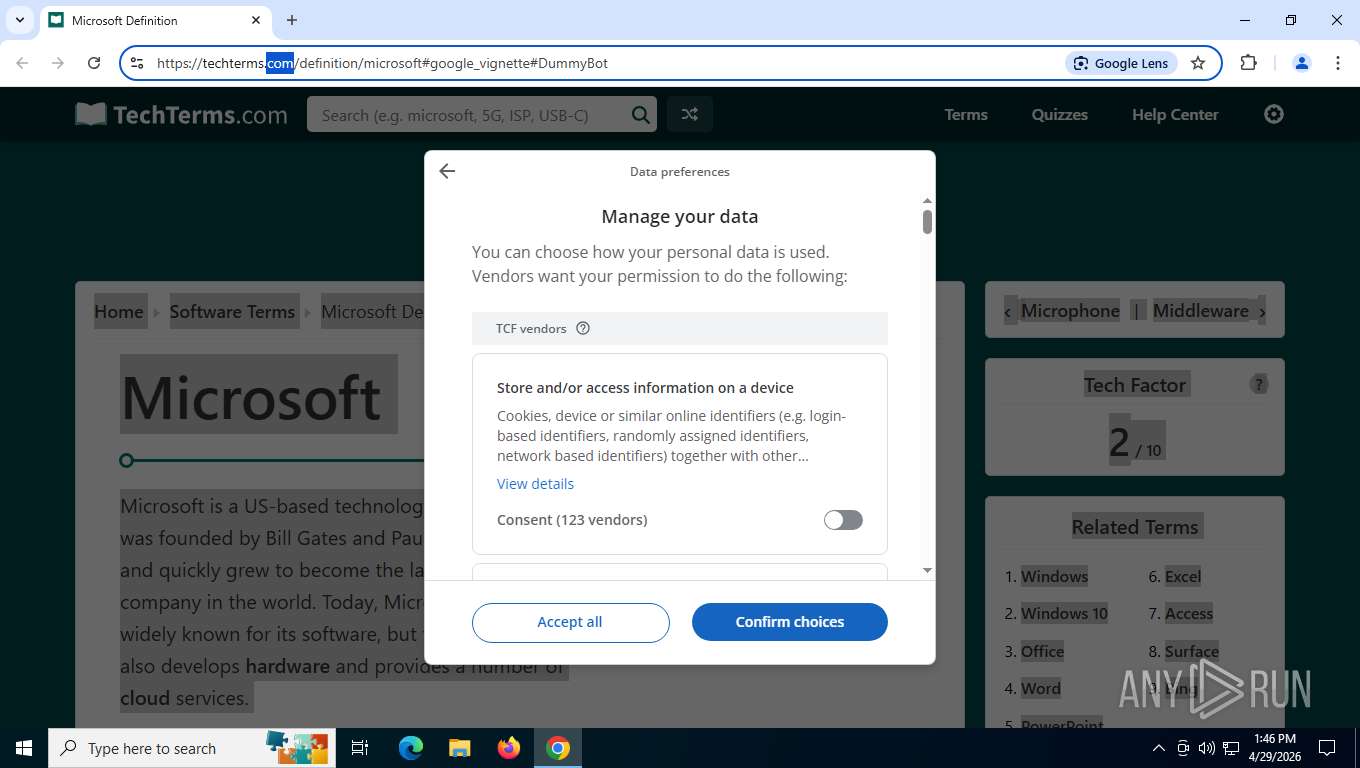Launch Firefox from taskbar
Viewport: 1360px width, 768px height.
[509, 748]
